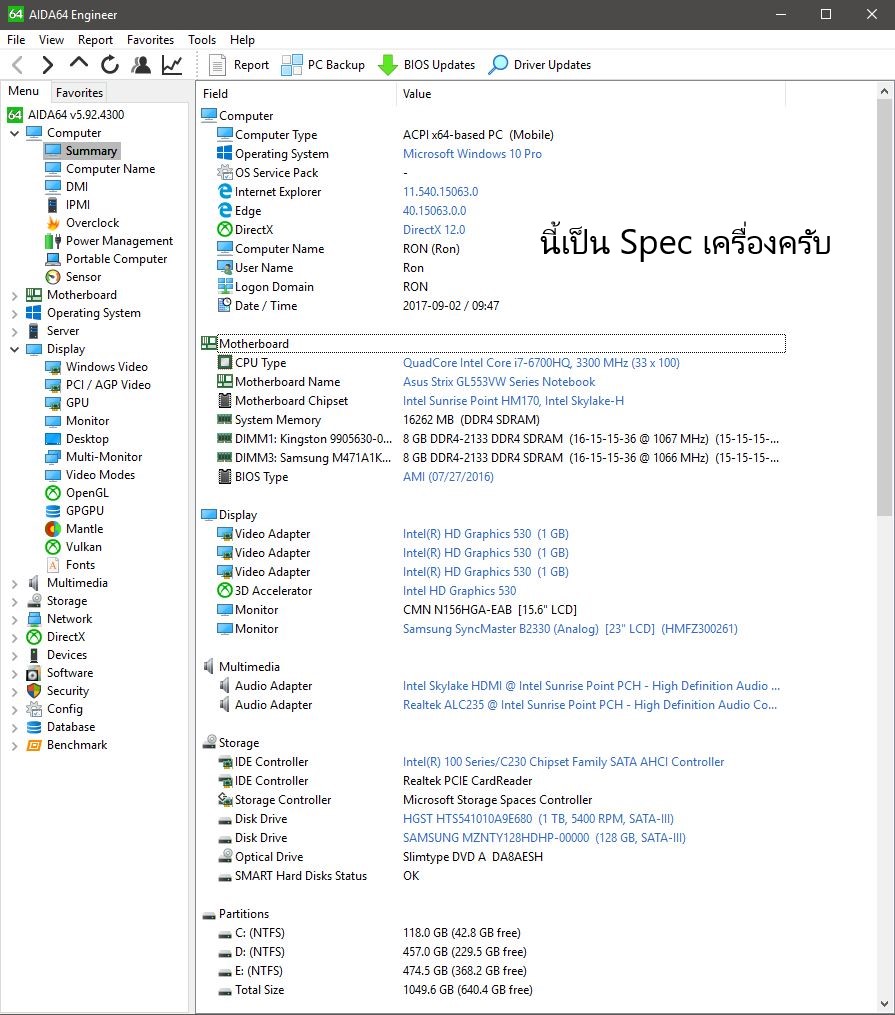The width and height of the screenshot is (895, 1015).
Task: Open Samsung SyncMaster B2330 monitor link
Action: point(570,629)
